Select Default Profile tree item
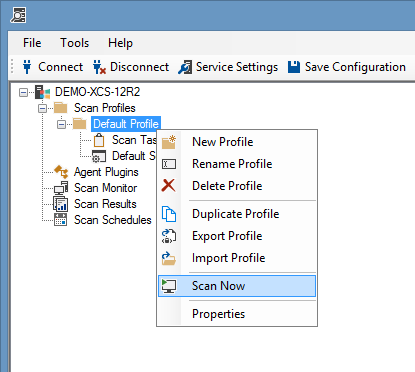The width and height of the screenshot is (415, 372). tap(126, 124)
